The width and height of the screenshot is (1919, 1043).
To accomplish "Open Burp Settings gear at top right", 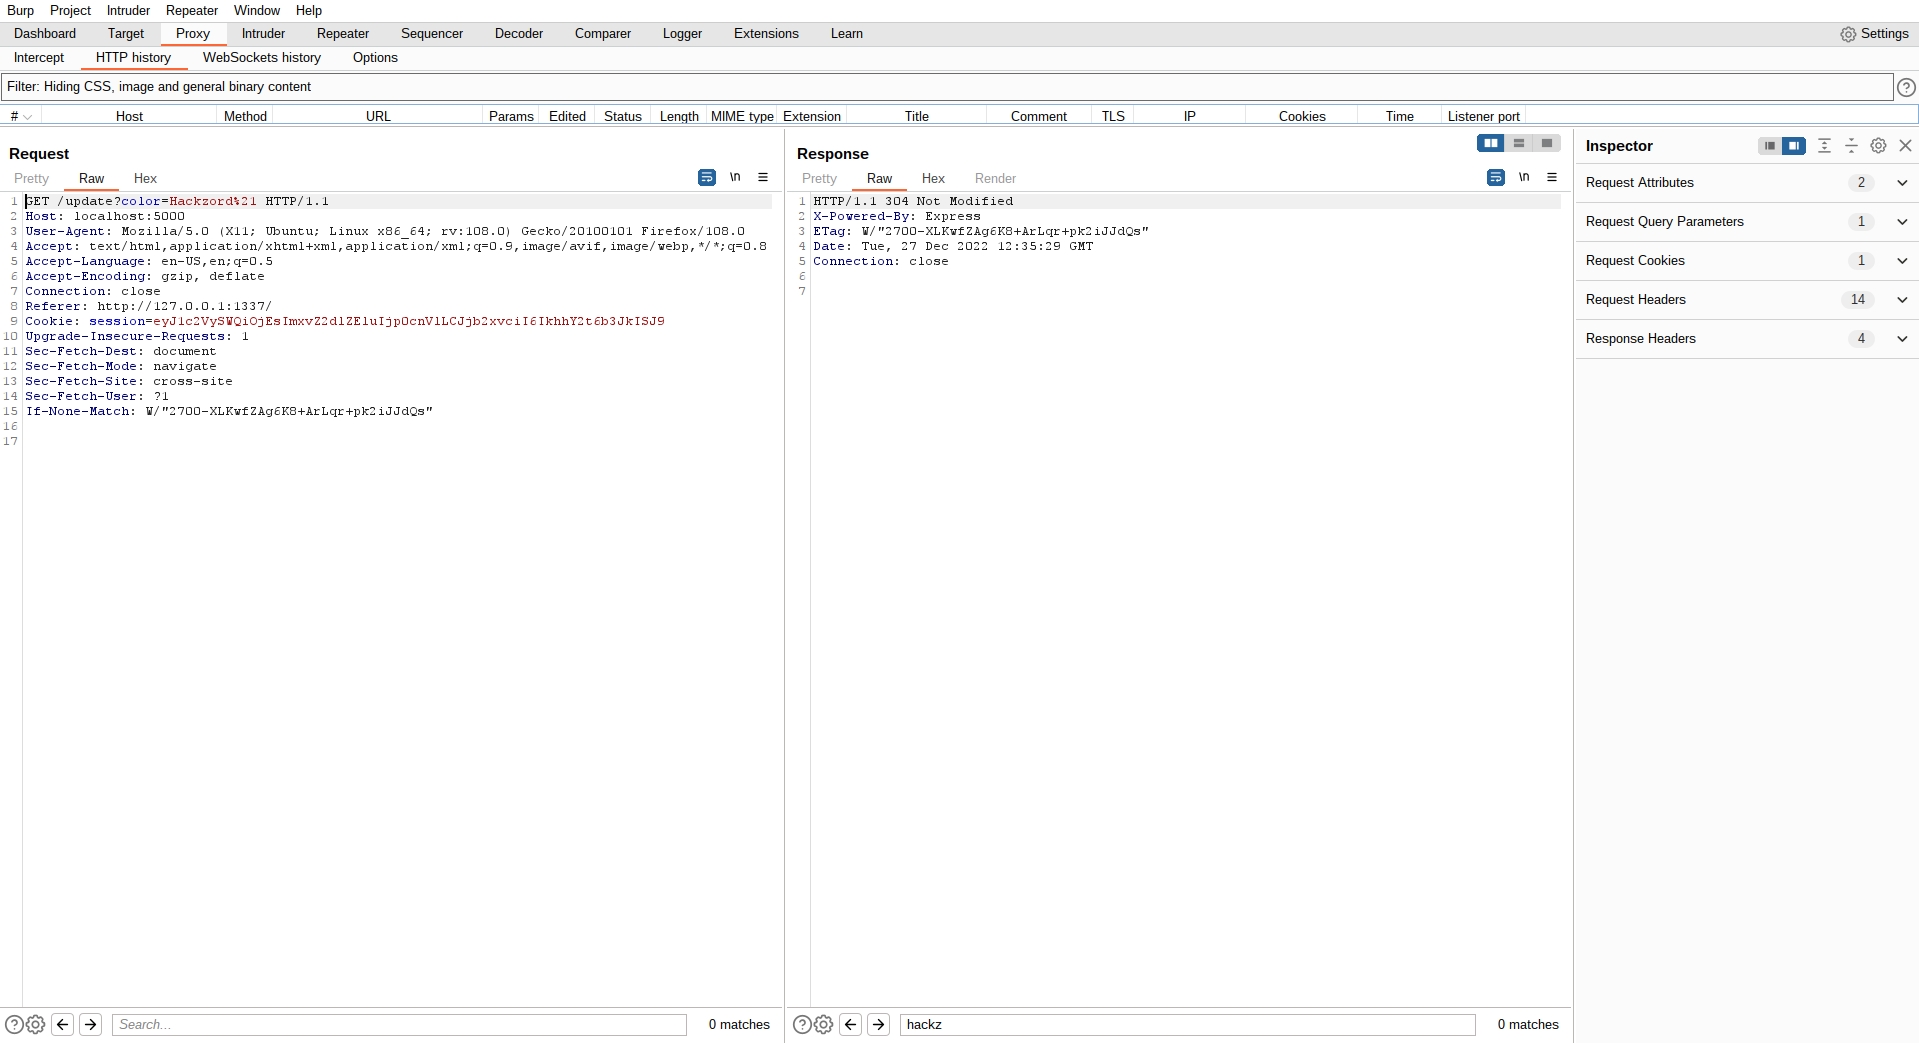I will point(1874,34).
